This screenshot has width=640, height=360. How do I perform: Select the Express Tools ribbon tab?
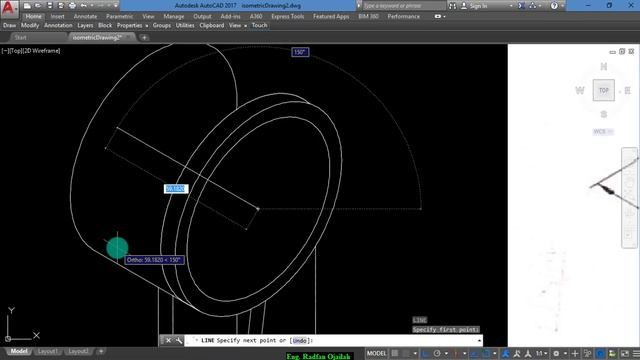point(288,16)
